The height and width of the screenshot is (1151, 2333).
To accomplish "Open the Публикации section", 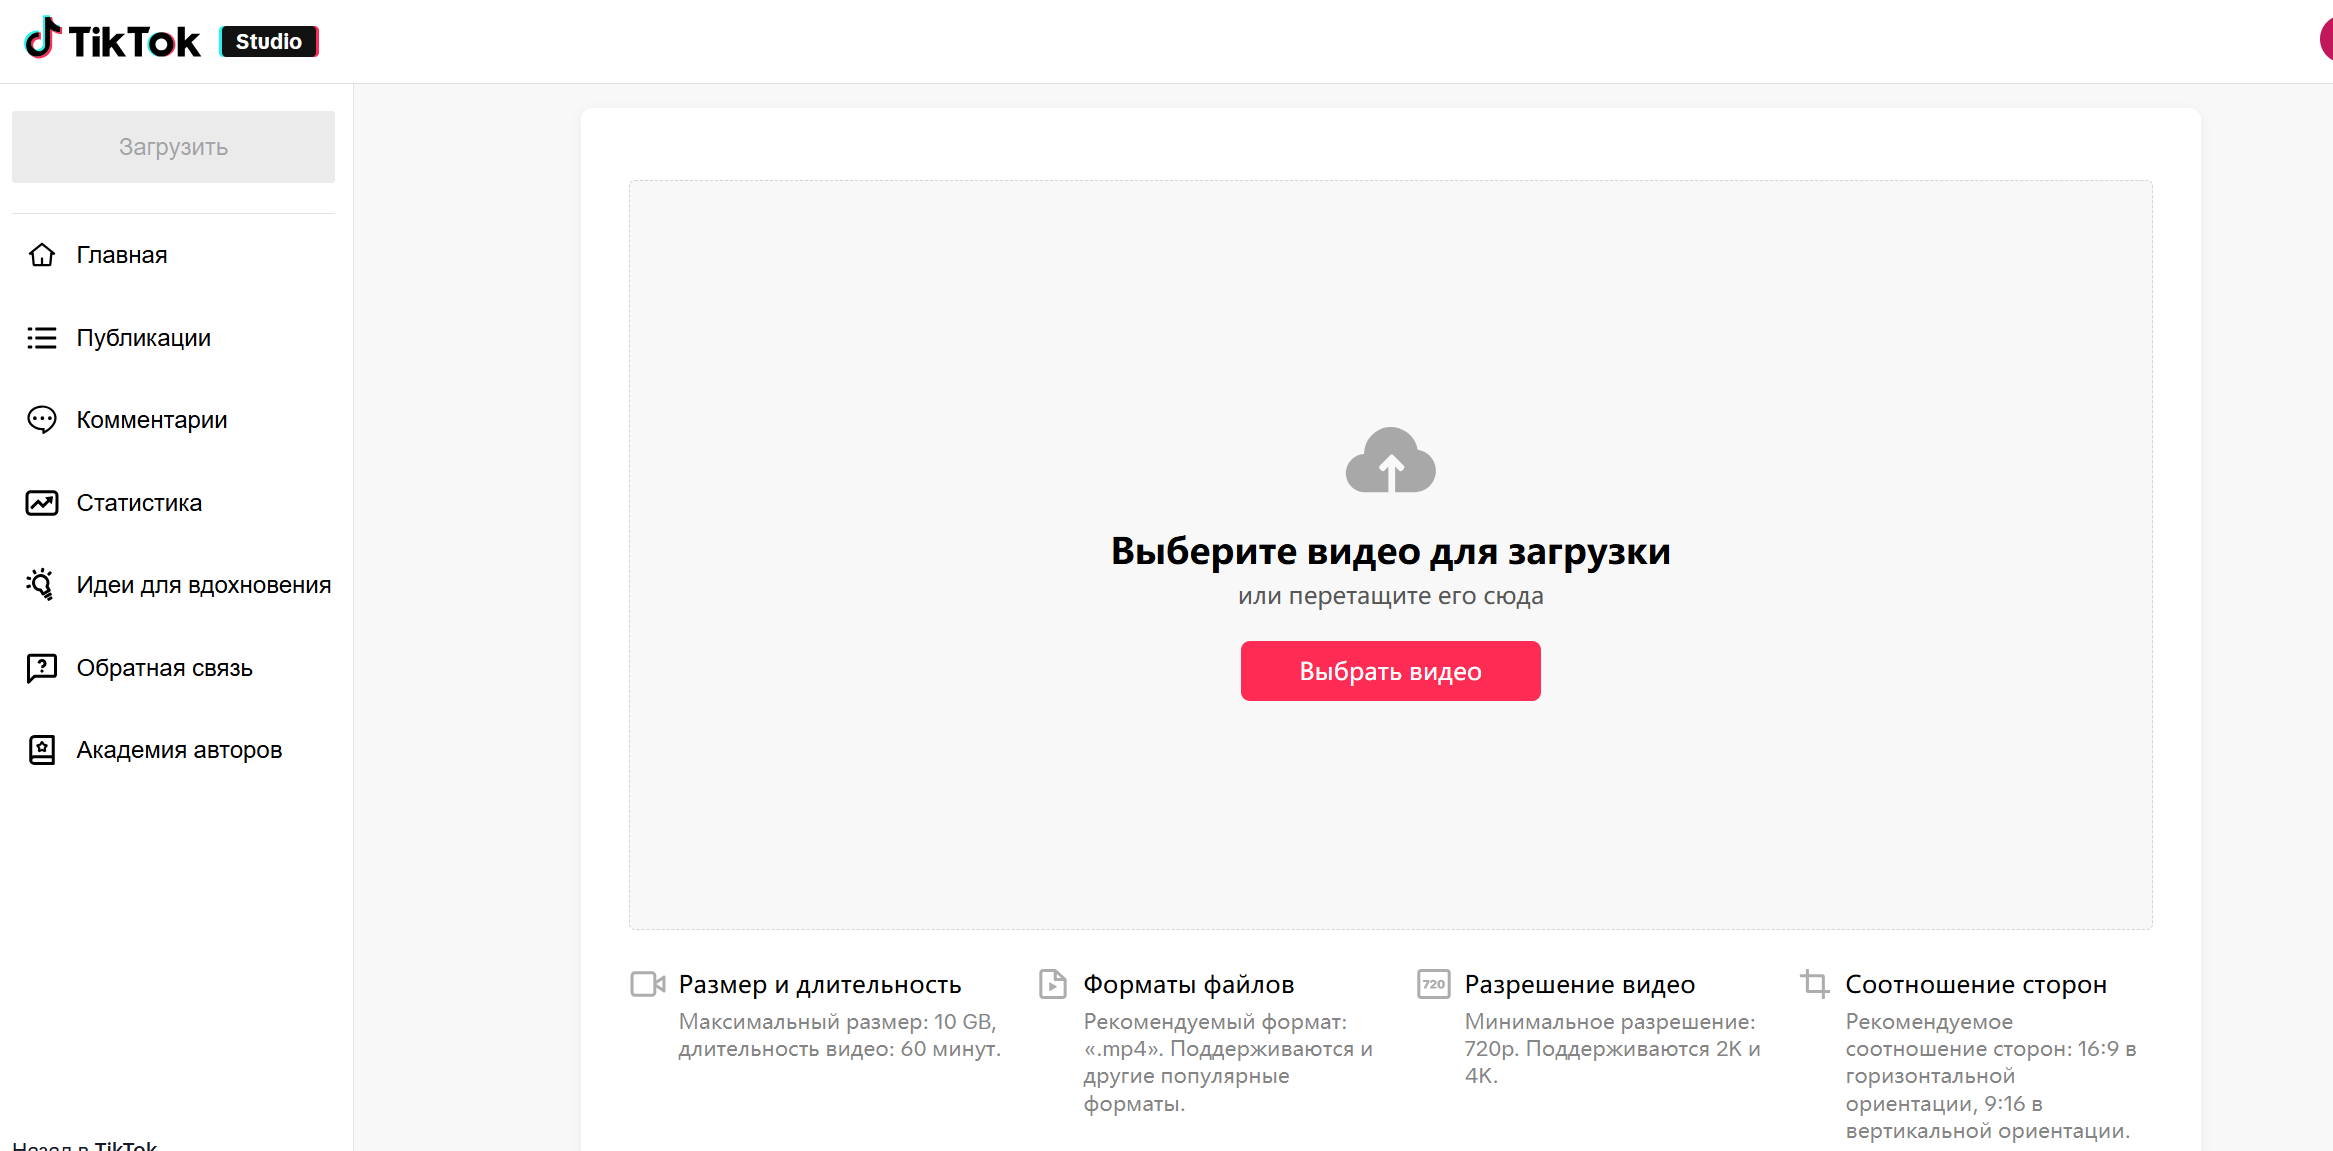I will point(144,338).
